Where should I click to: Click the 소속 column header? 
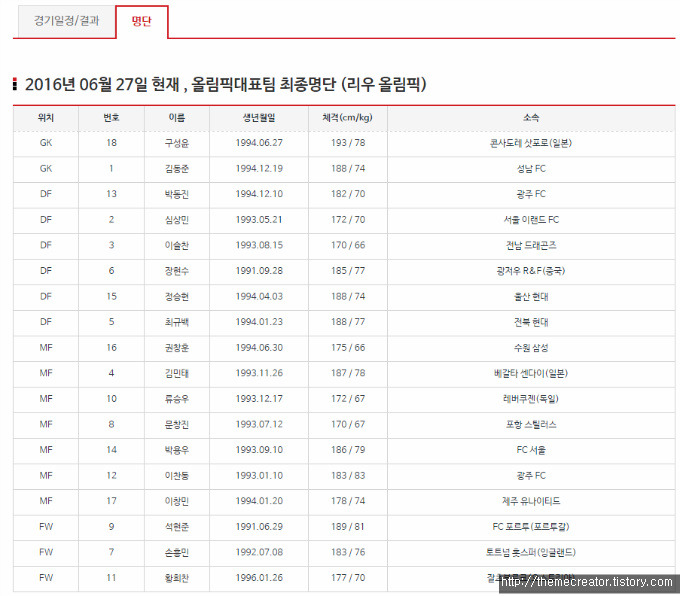click(531, 118)
